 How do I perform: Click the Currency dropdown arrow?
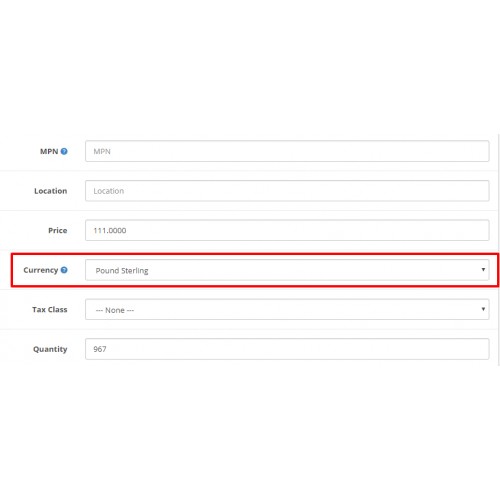click(483, 269)
